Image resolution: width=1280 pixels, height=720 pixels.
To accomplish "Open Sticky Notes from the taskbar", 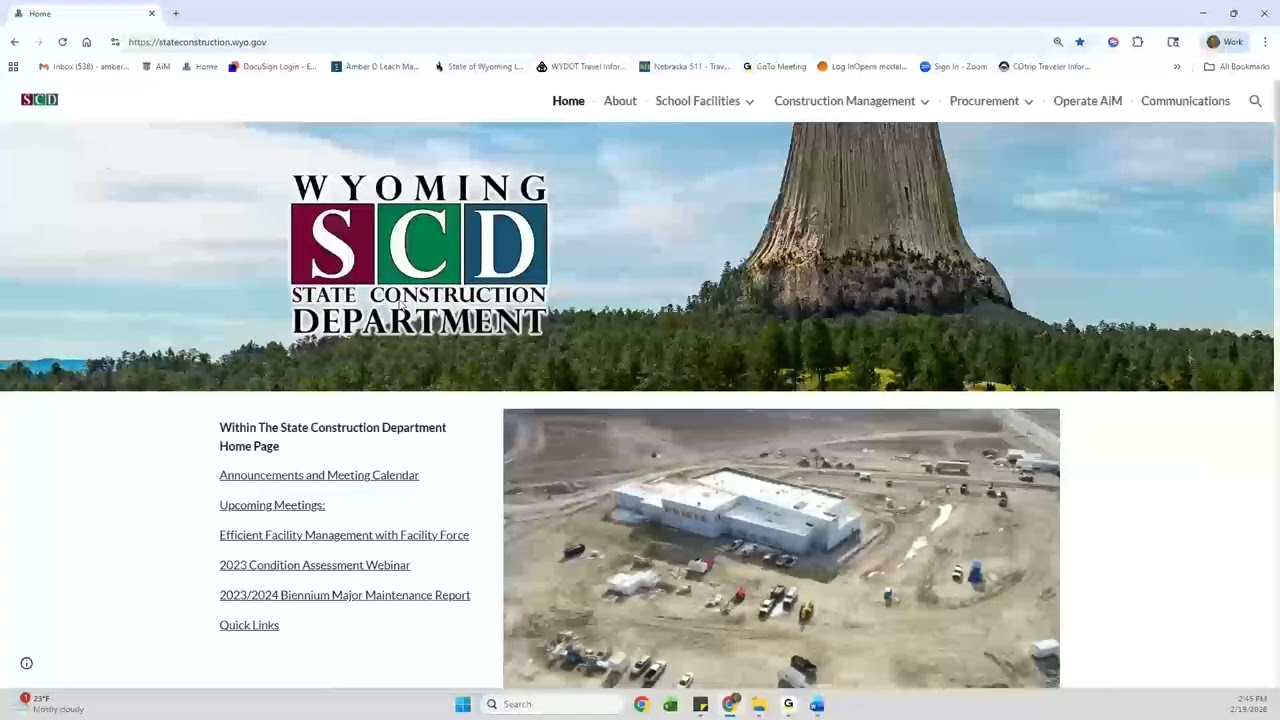I will [x=700, y=704].
